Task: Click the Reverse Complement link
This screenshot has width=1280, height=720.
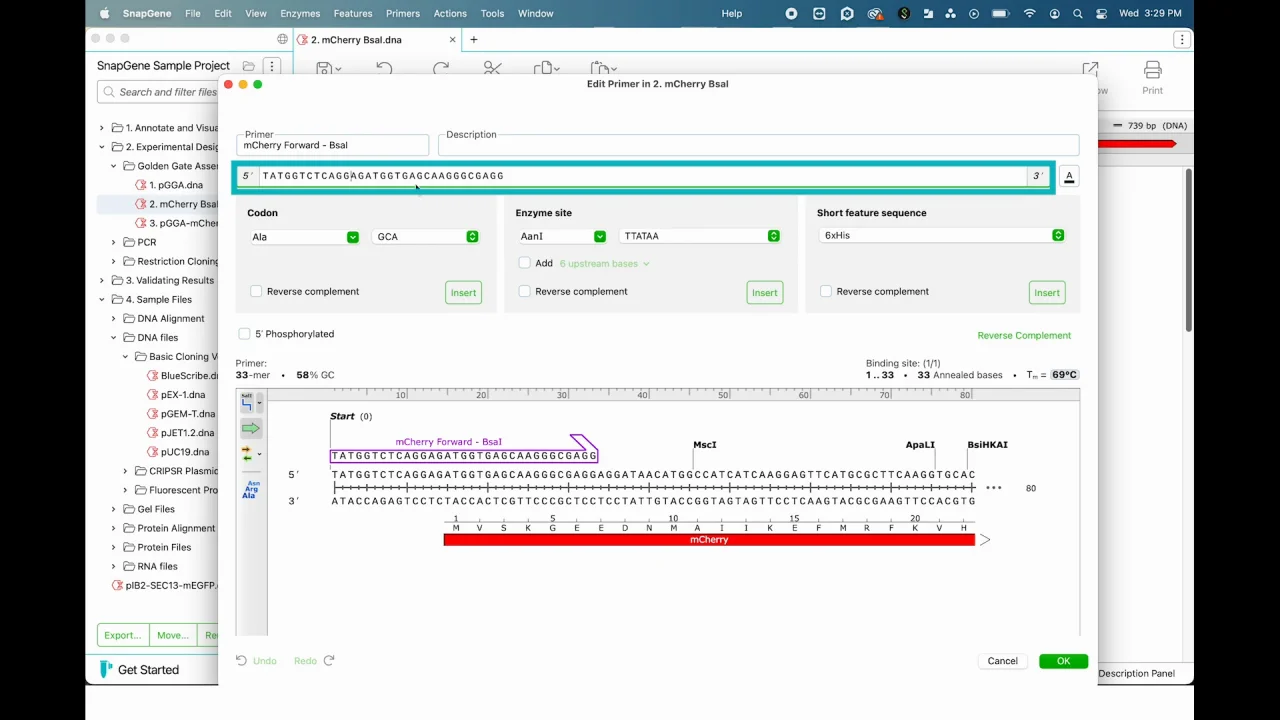Action: point(1024,336)
